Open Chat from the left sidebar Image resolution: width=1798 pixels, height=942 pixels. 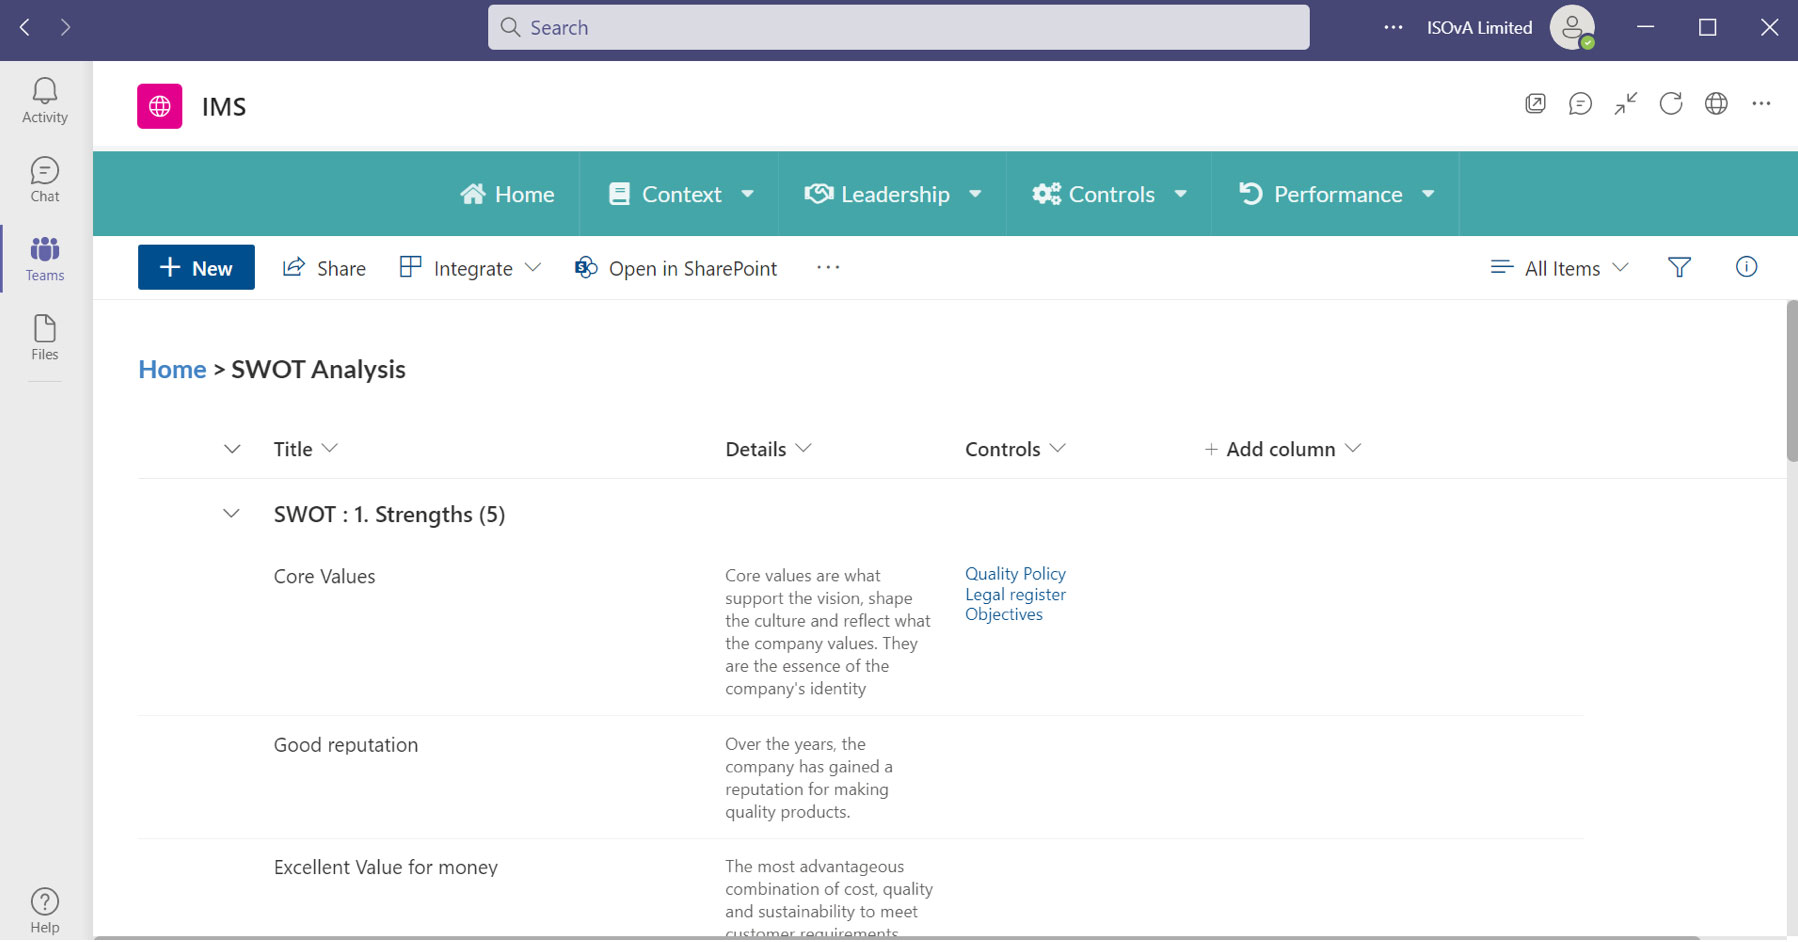click(44, 178)
